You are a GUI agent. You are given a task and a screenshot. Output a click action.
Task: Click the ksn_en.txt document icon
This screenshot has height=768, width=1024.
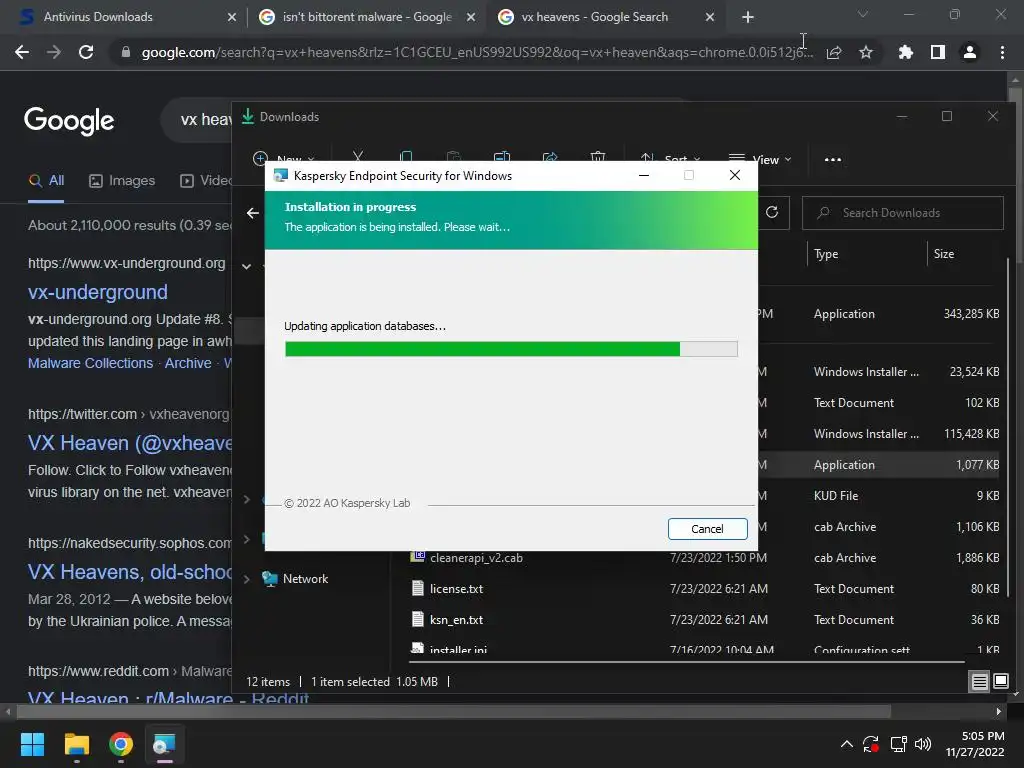tap(418, 619)
